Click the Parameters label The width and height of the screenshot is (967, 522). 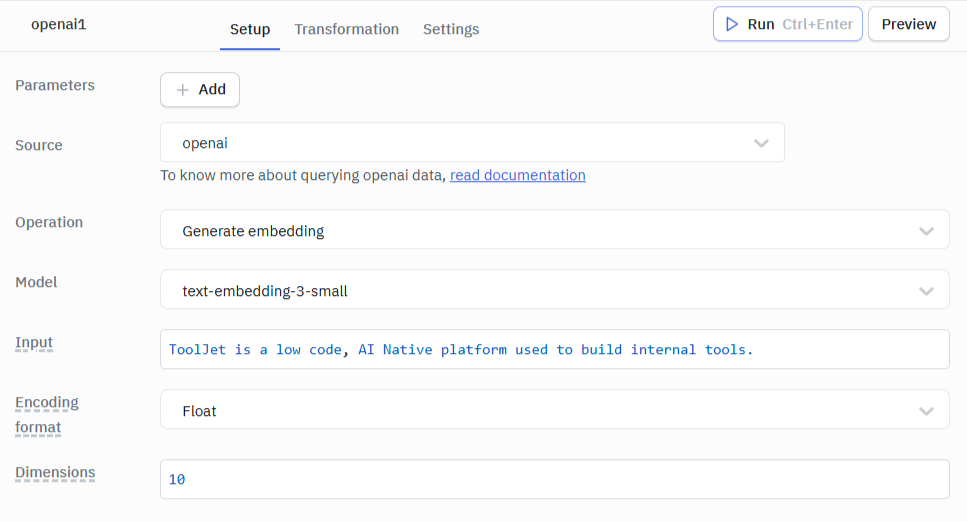55,85
